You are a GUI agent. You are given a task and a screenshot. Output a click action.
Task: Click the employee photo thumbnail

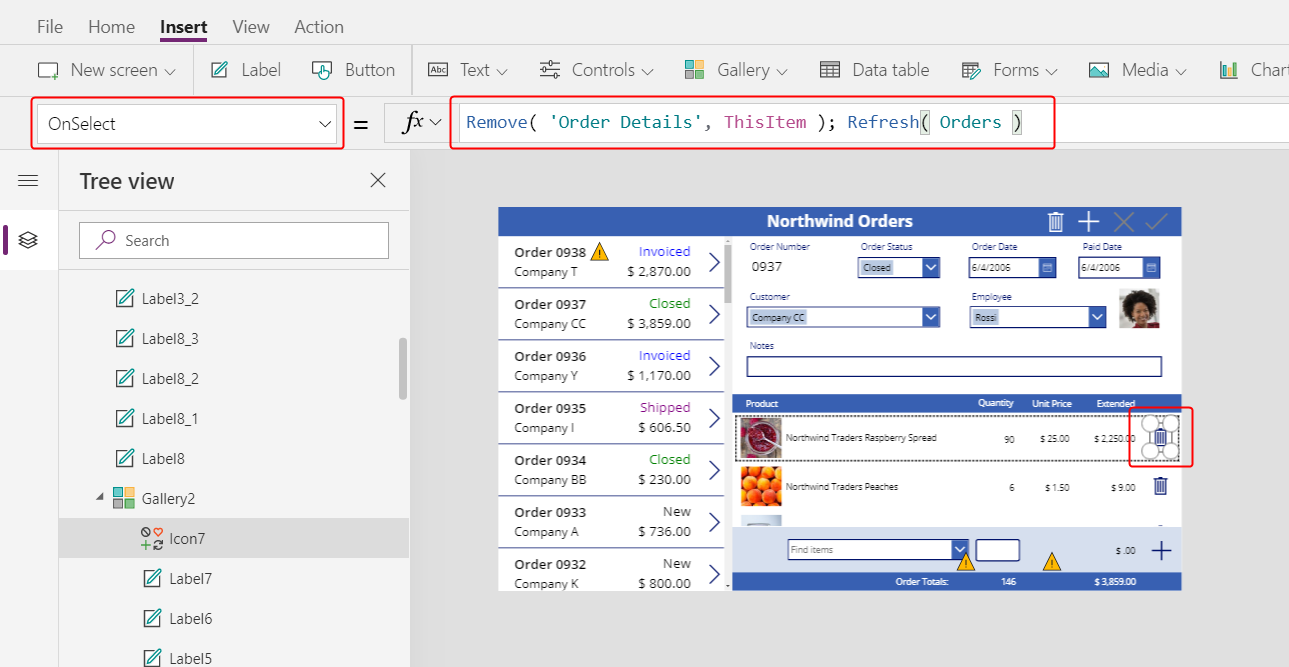1139,308
